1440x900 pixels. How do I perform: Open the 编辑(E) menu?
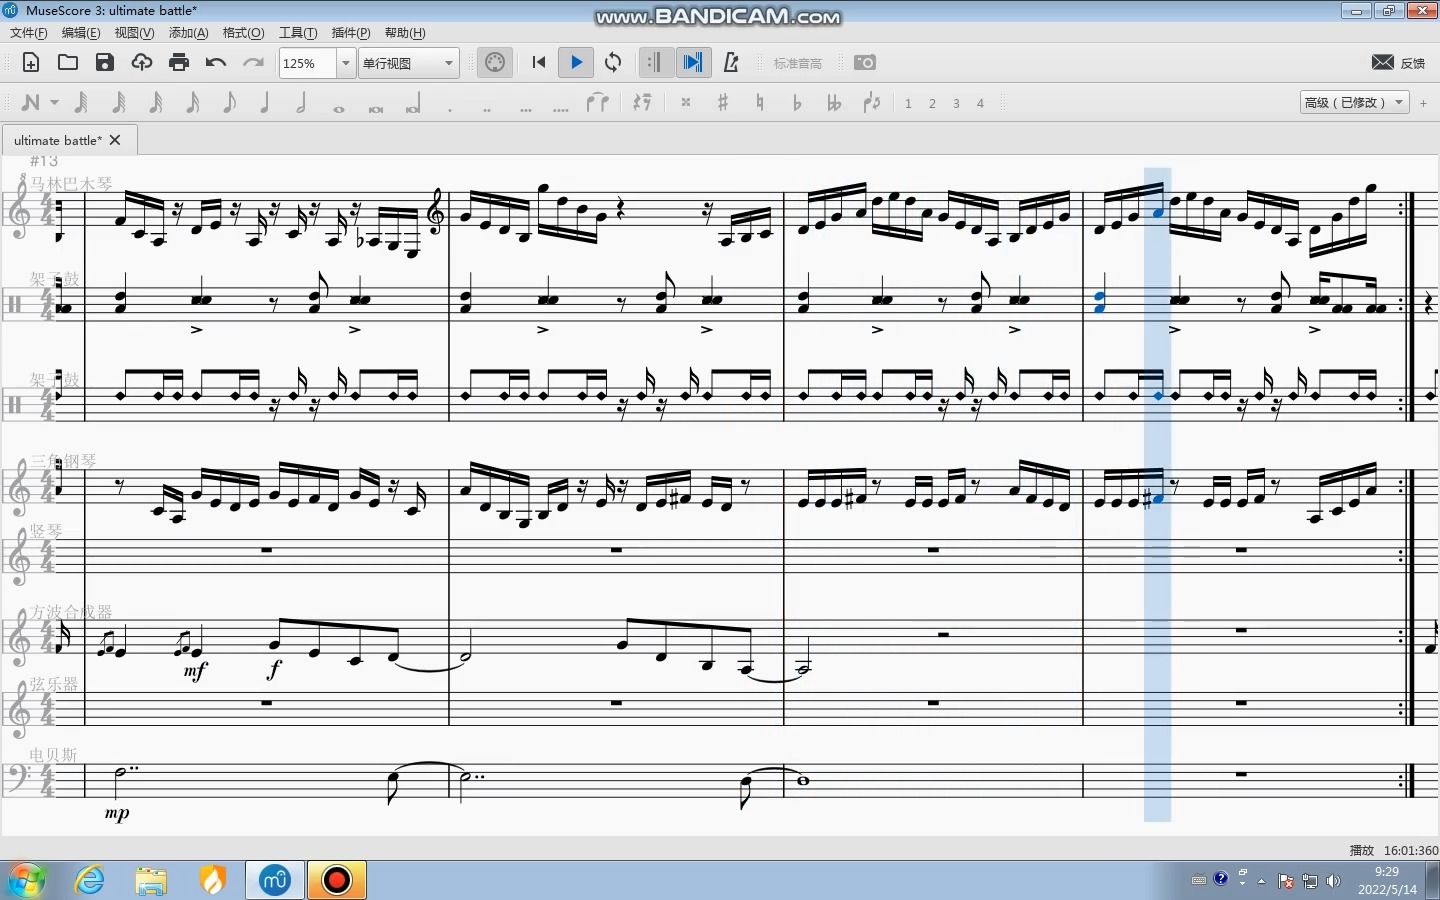[81, 33]
